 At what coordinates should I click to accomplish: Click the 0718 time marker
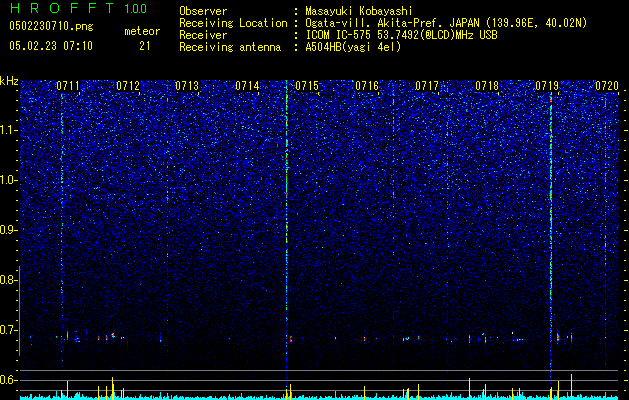[x=487, y=86]
